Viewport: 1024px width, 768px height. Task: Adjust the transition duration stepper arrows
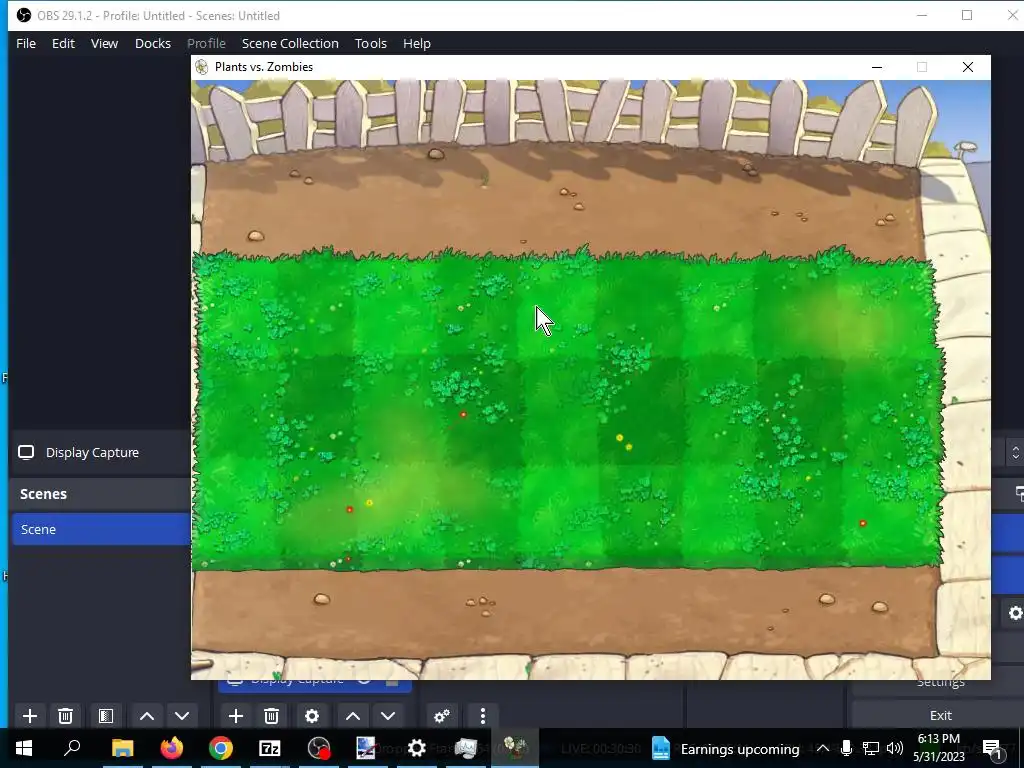pos(1015,453)
